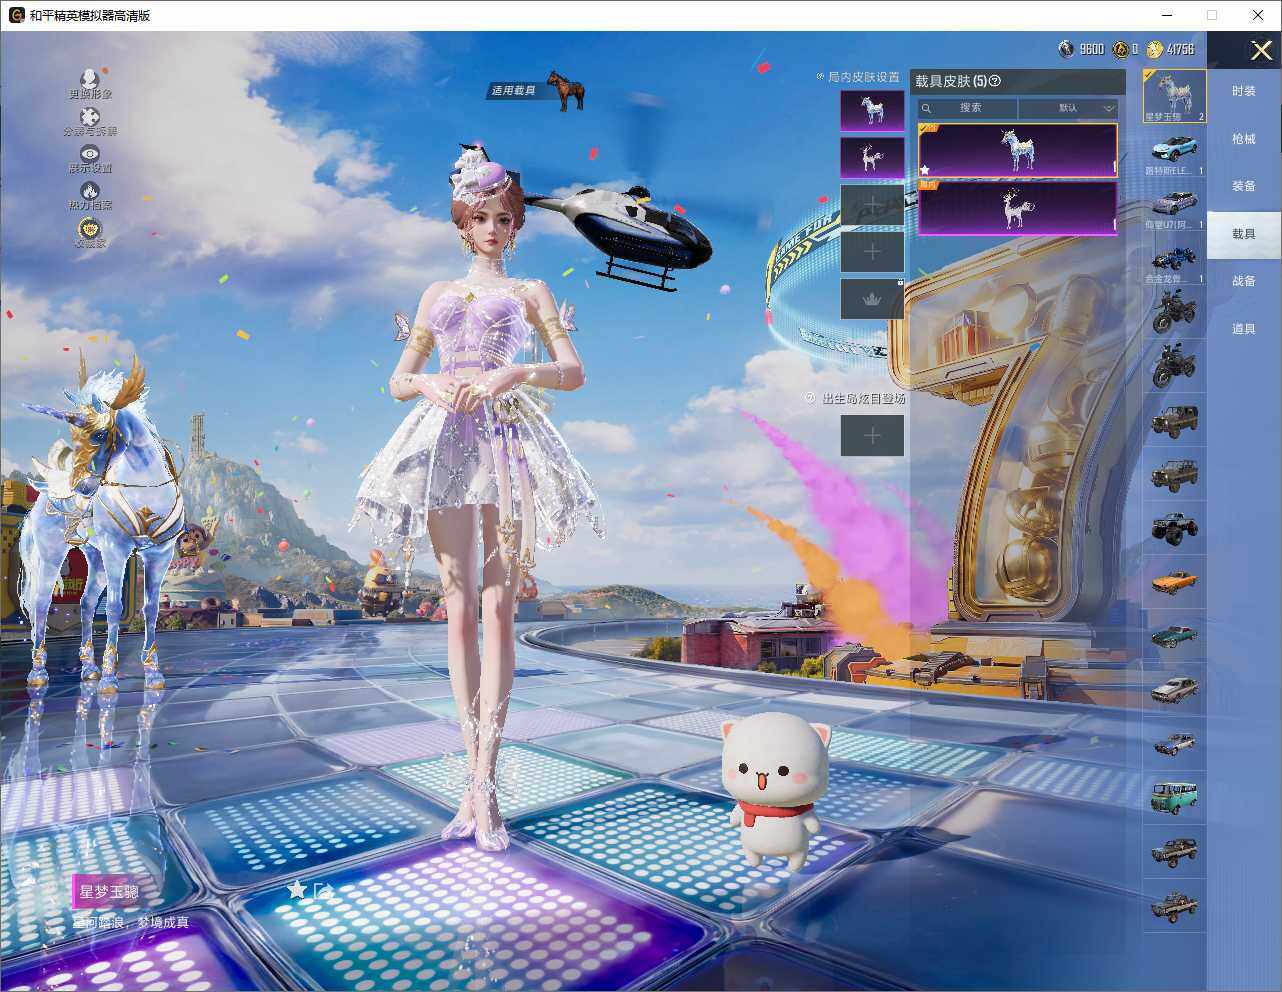This screenshot has height=992, width=1282.
Task: Select the white and blue hatchback vehicle
Action: pos(1174,744)
